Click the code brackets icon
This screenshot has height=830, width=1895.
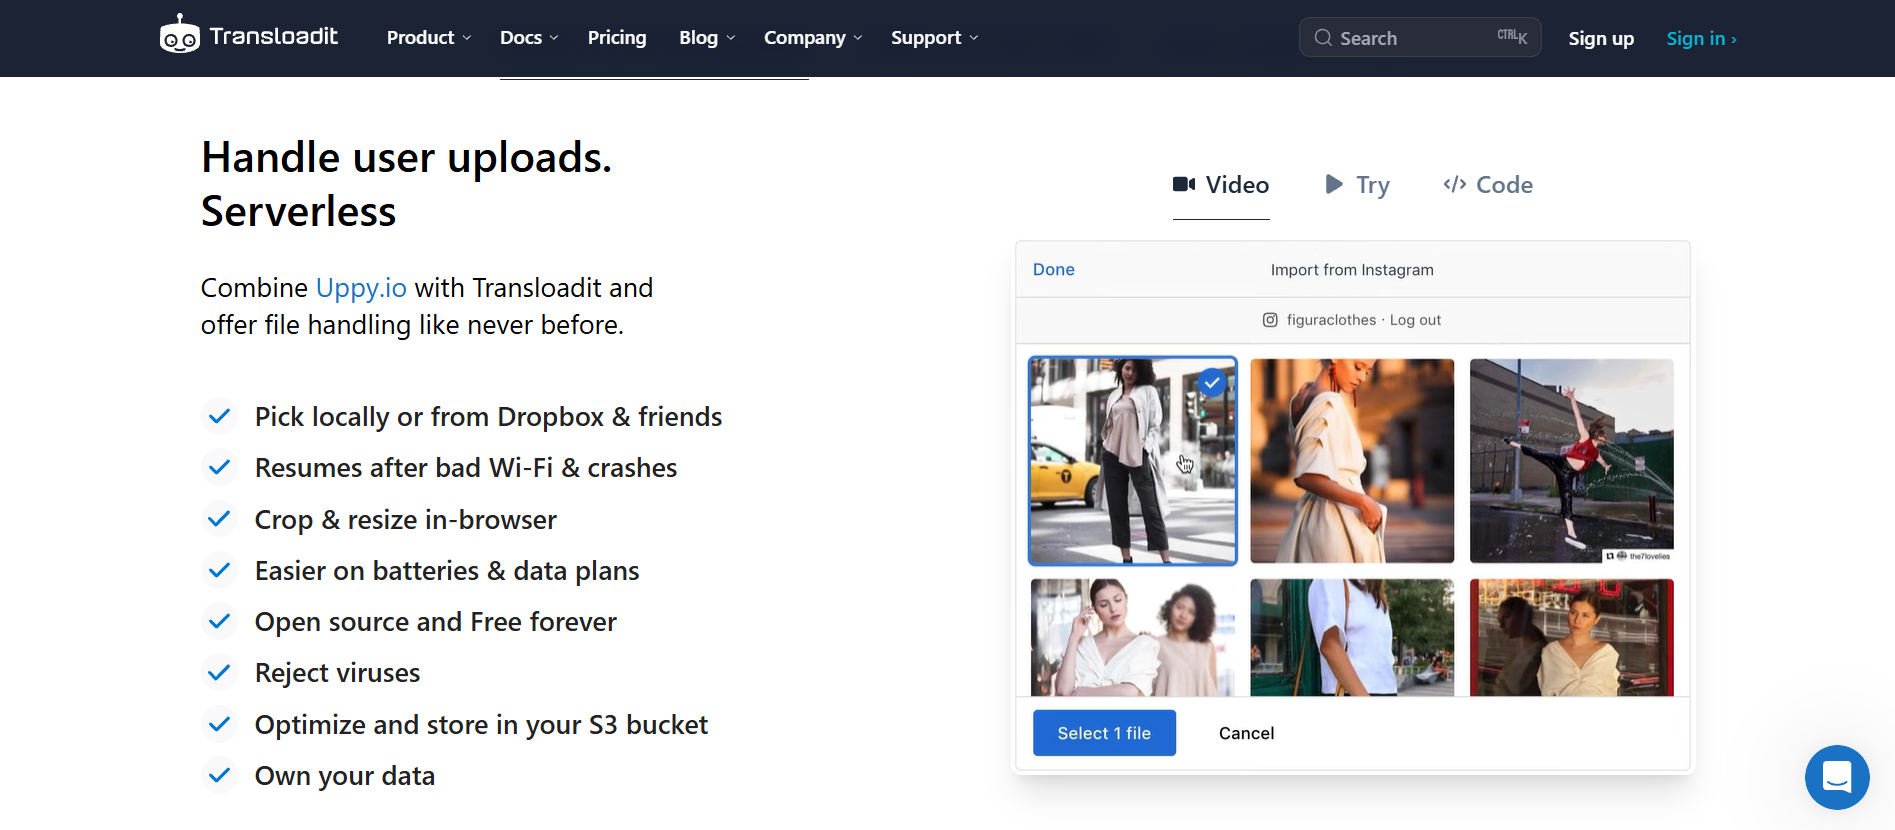1454,184
